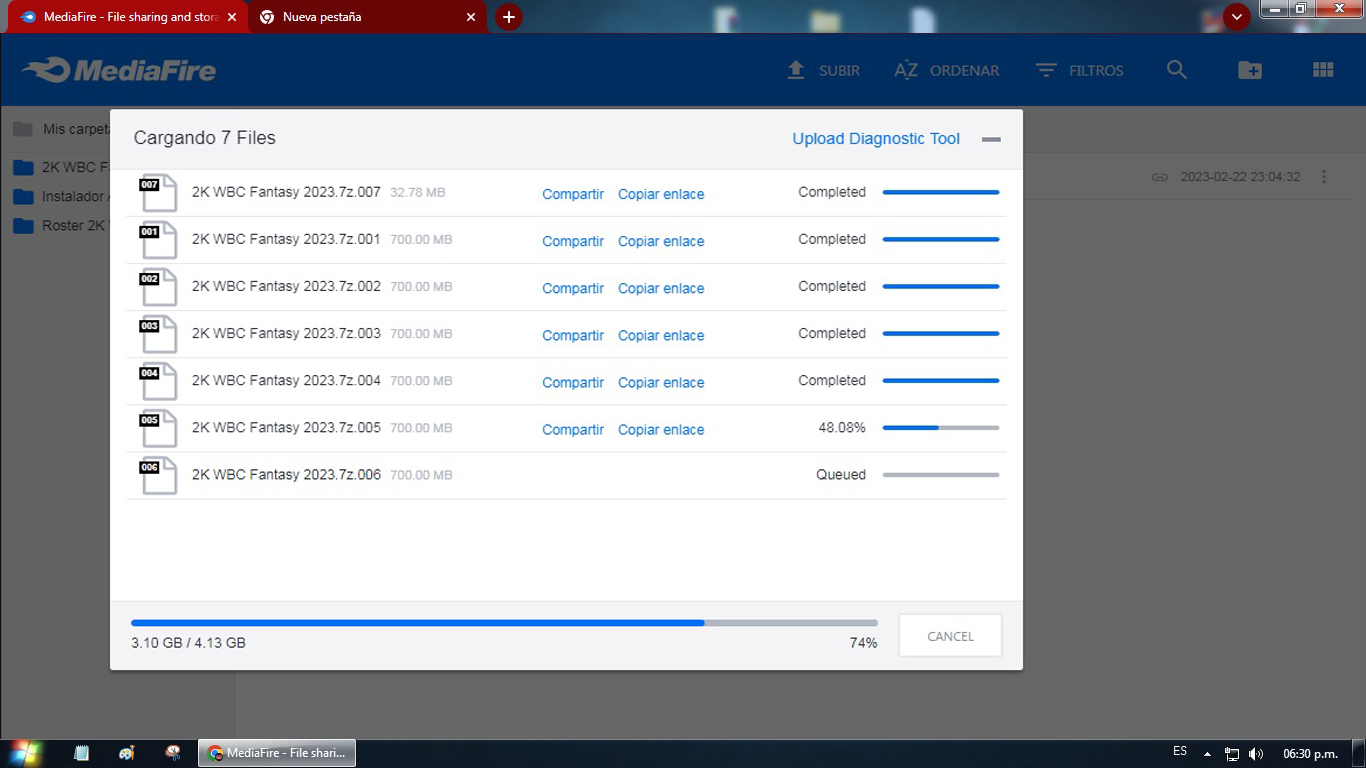Switch to grid view icon
Image resolution: width=1366 pixels, height=768 pixels.
tap(1323, 70)
